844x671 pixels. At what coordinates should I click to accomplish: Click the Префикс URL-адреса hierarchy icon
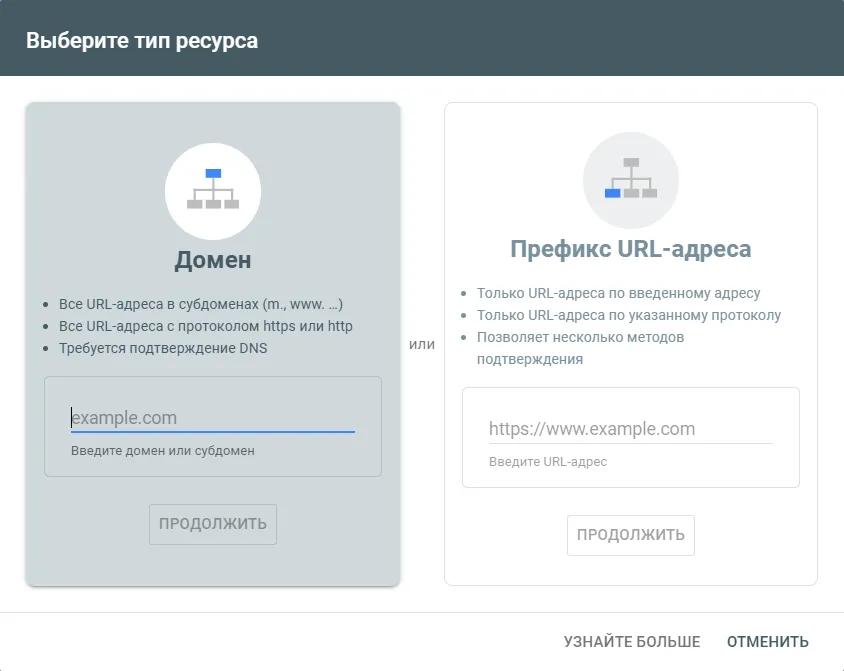(631, 180)
